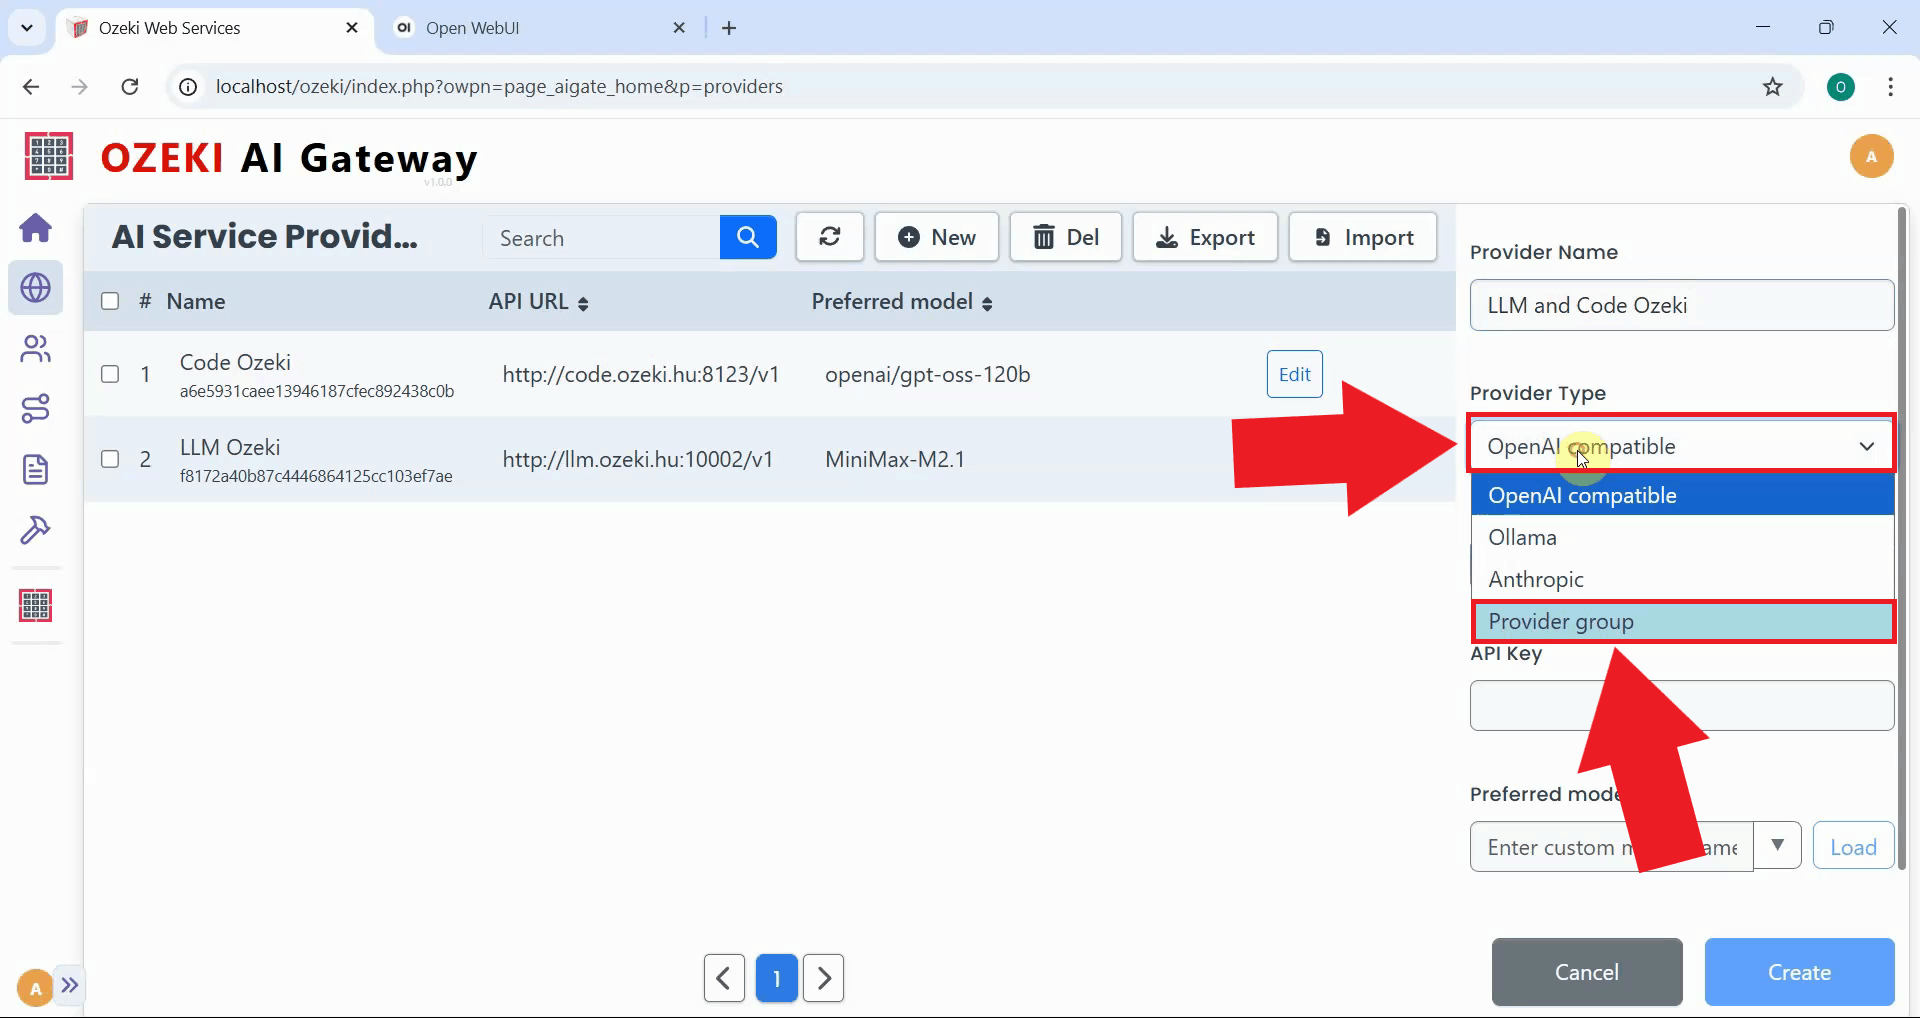Open the document log icon in sidebar
This screenshot has height=1018, width=1920.
[36, 469]
